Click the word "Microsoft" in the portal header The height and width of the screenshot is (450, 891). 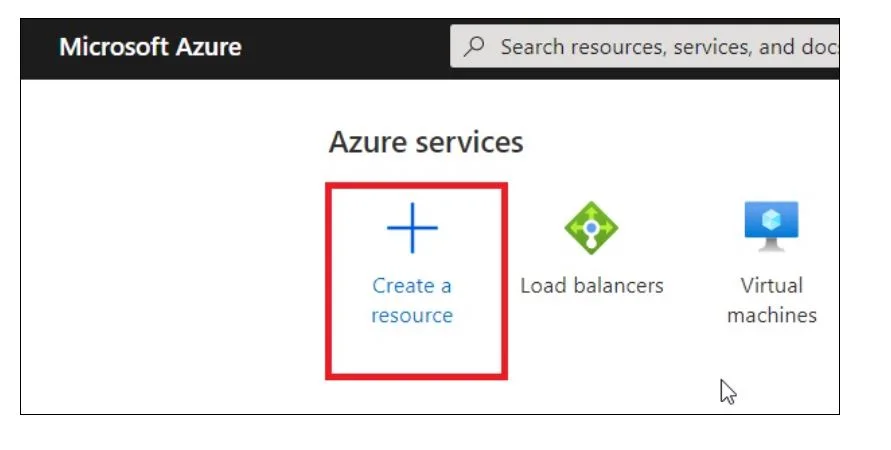114,47
